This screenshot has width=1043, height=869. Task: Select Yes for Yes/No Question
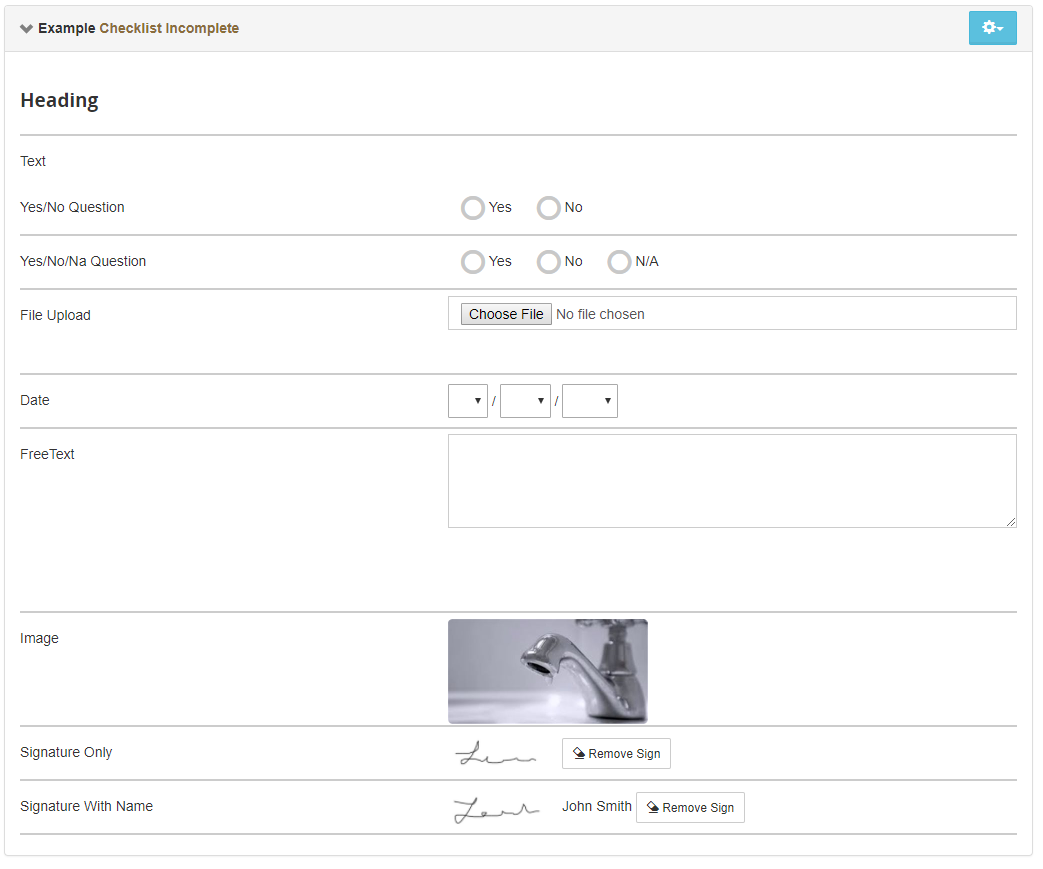(x=472, y=208)
